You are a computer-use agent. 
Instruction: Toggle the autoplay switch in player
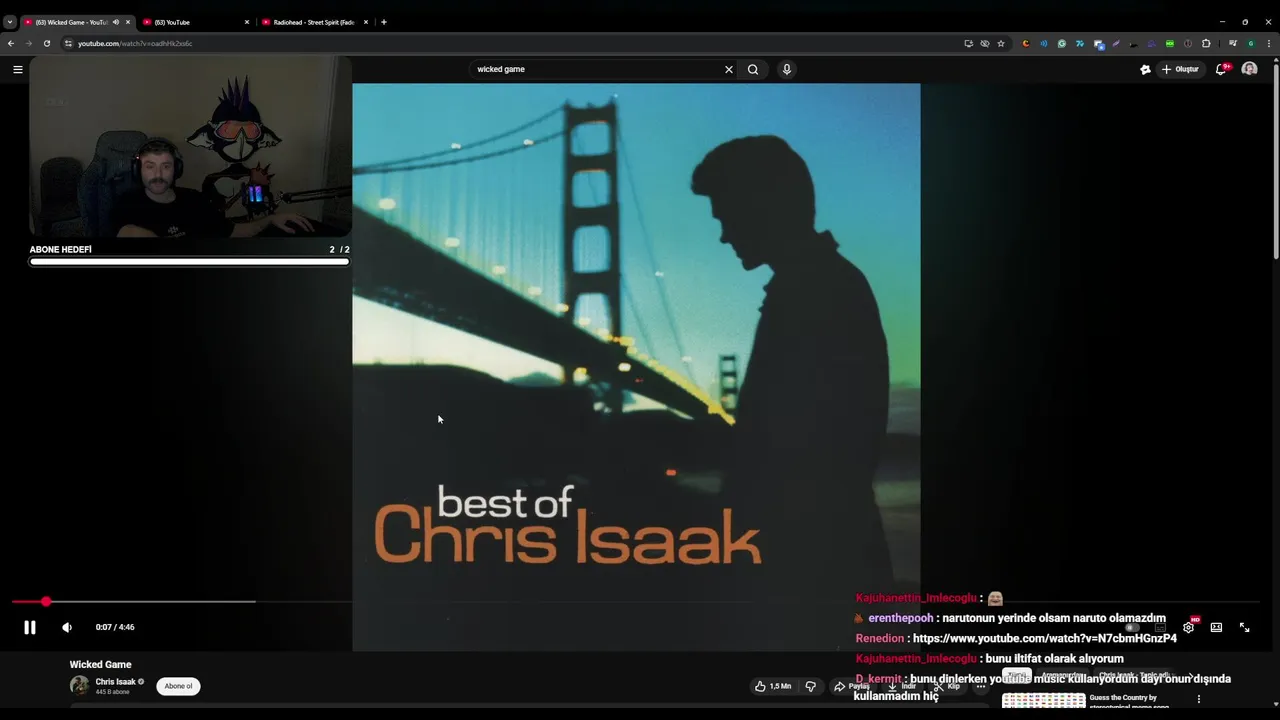(x=1131, y=627)
